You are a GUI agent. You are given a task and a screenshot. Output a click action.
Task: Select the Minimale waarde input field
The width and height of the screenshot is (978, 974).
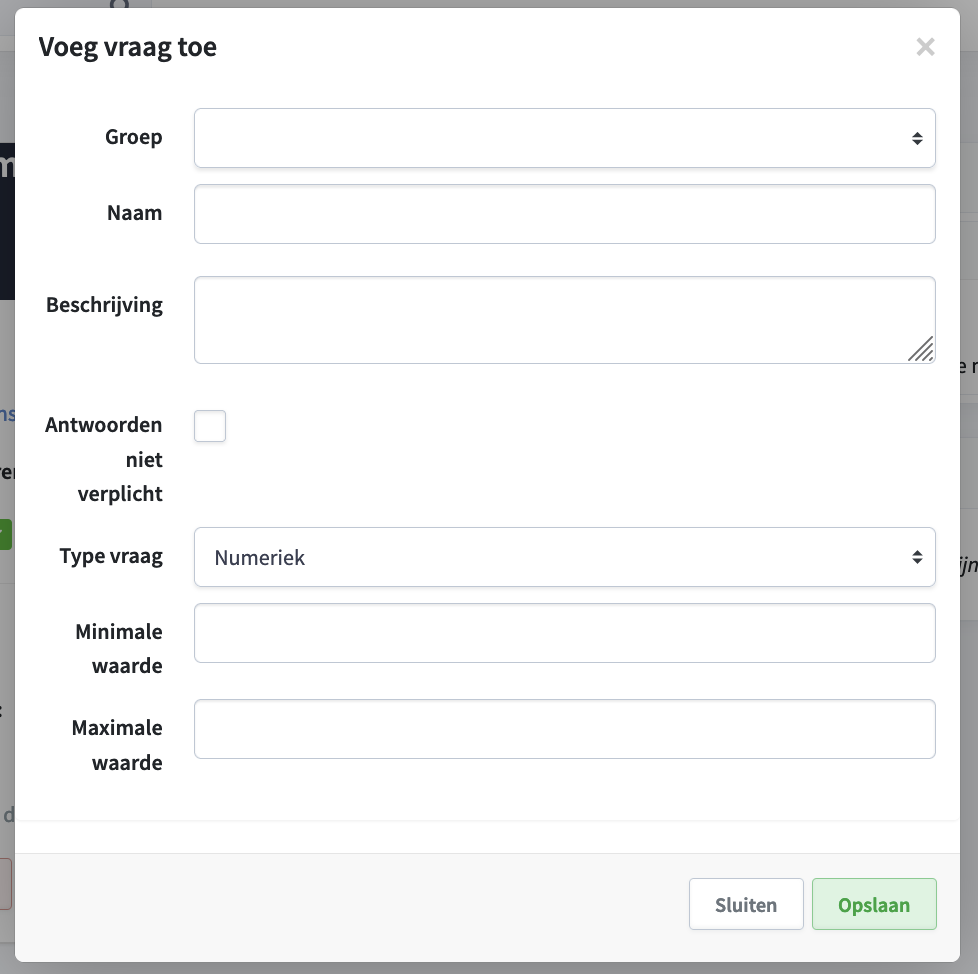(x=564, y=633)
